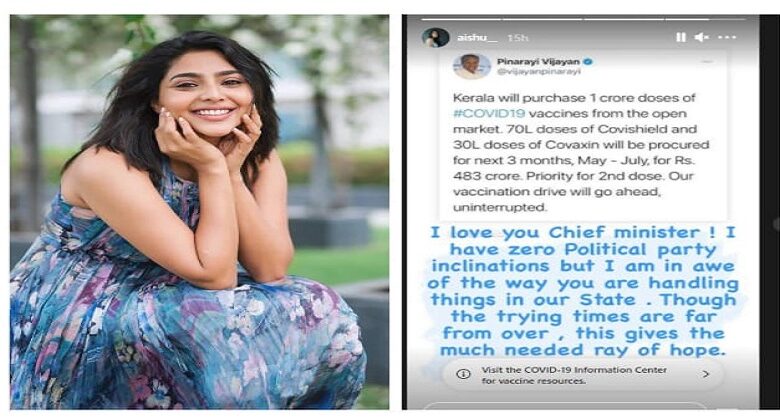Open aishu__ profile picture avatar
The width and height of the screenshot is (780, 420).
point(436,37)
